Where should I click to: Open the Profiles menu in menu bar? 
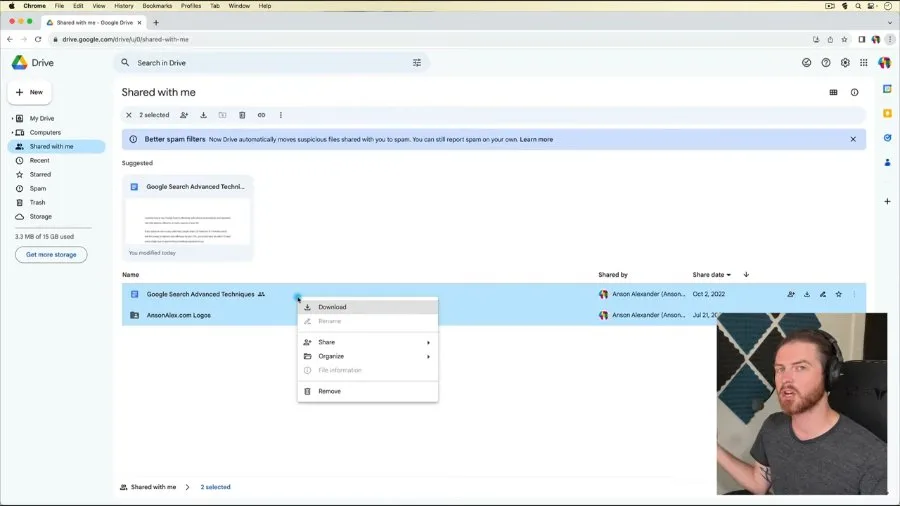point(191,6)
